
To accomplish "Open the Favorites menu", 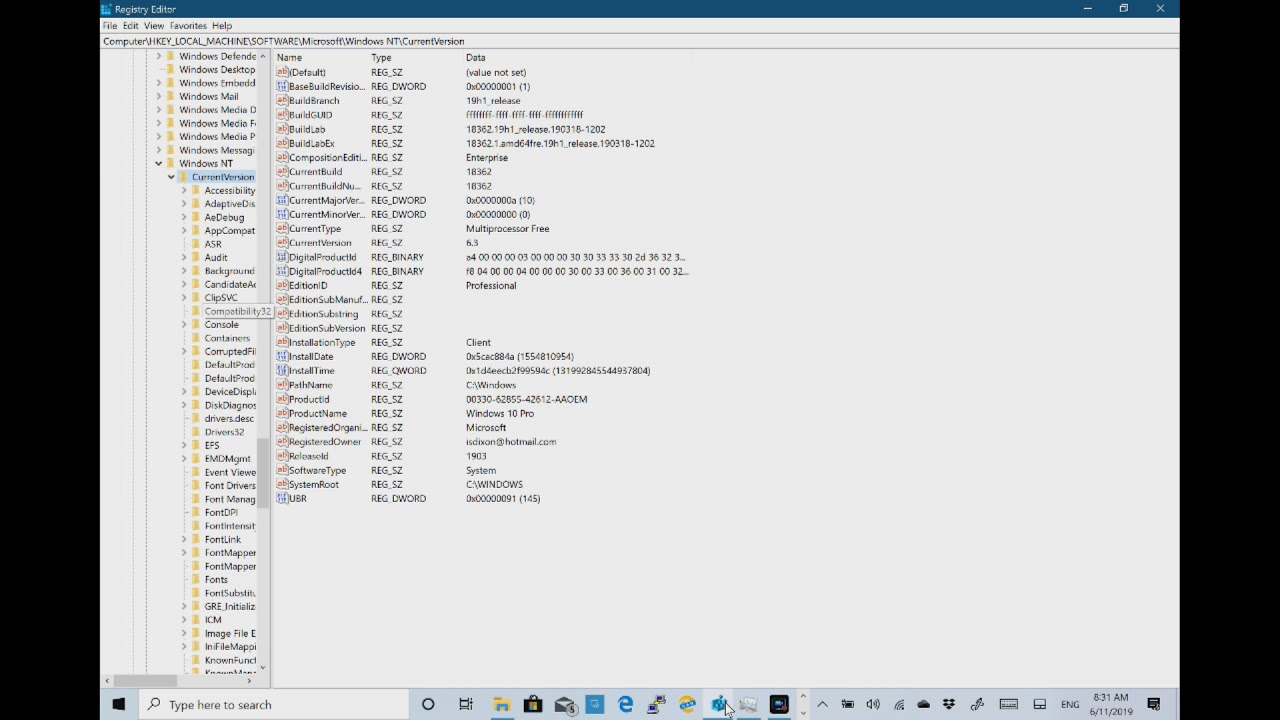I will coord(188,26).
